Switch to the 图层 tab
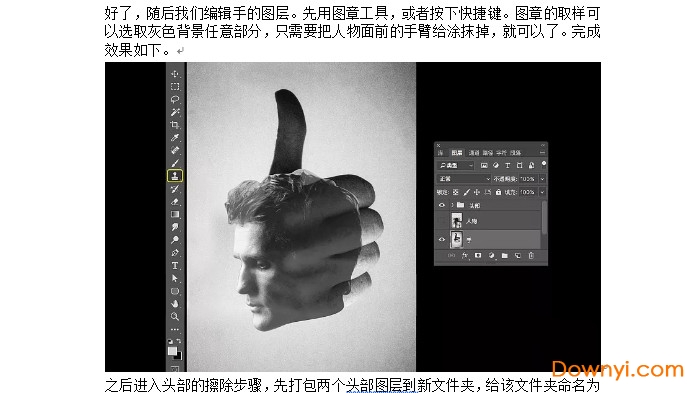700x393 pixels. (x=457, y=152)
